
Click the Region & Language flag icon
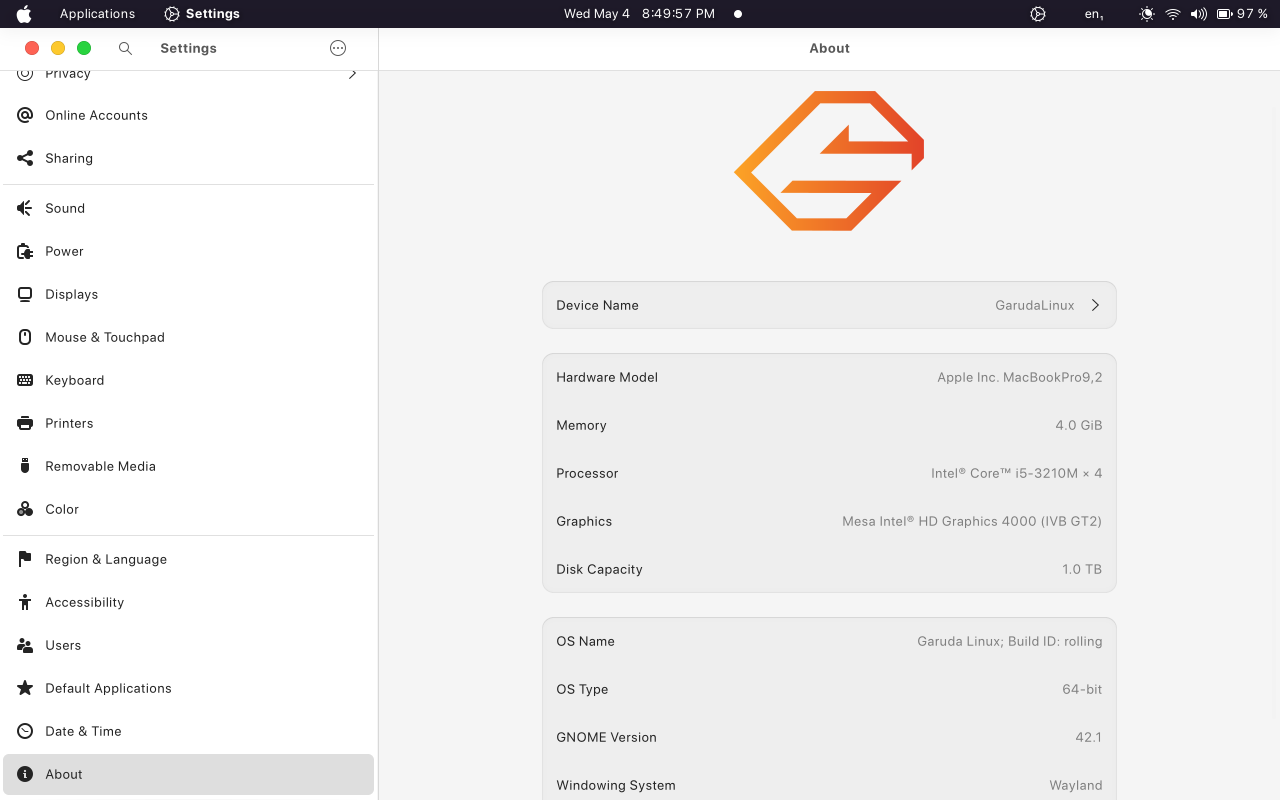[25, 559]
